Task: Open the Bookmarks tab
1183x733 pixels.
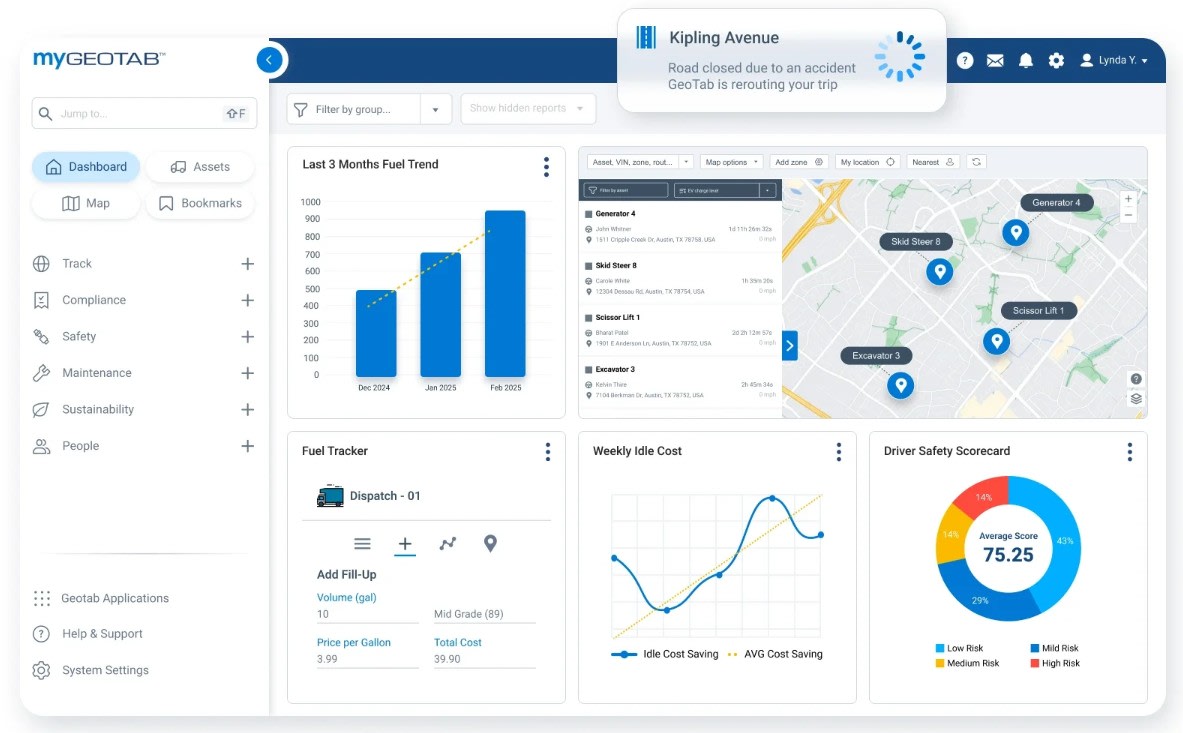Action: [x=200, y=203]
